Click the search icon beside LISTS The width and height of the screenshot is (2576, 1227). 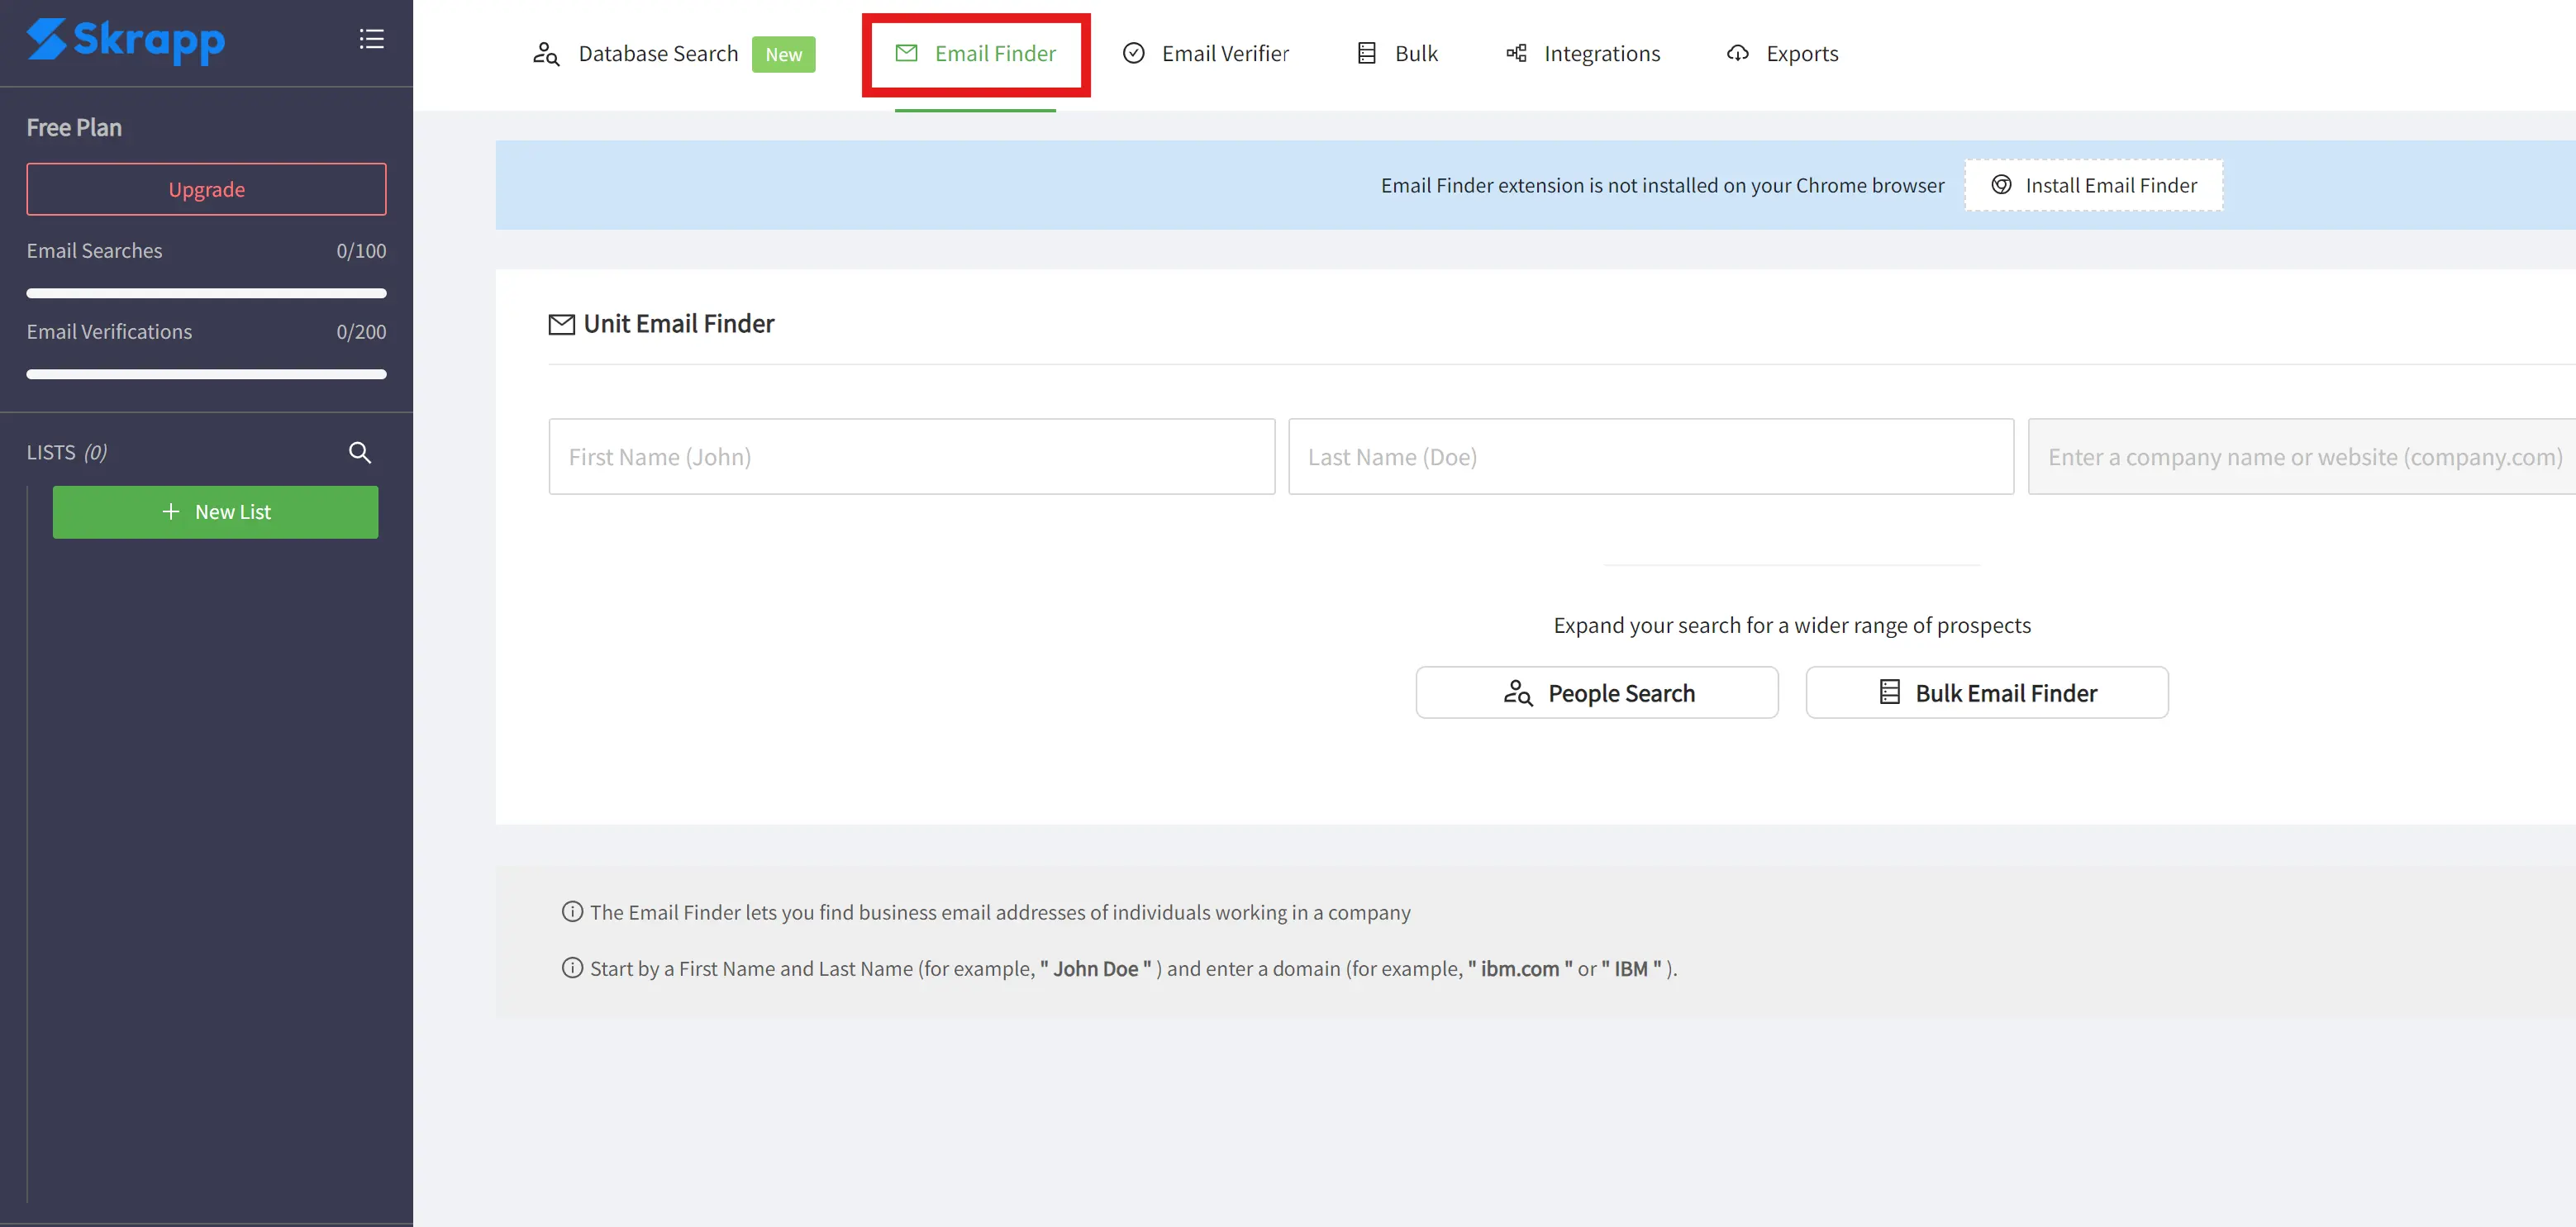click(x=360, y=453)
